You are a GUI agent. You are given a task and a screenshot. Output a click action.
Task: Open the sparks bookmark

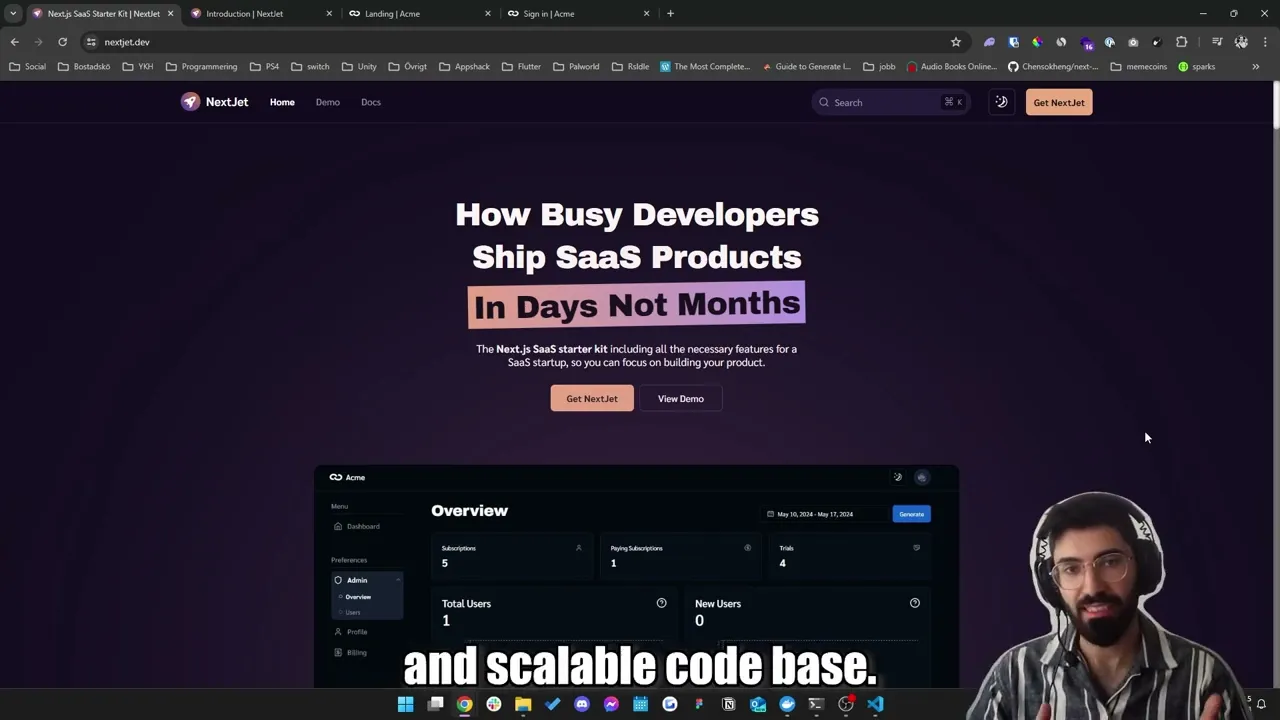(x=1196, y=67)
